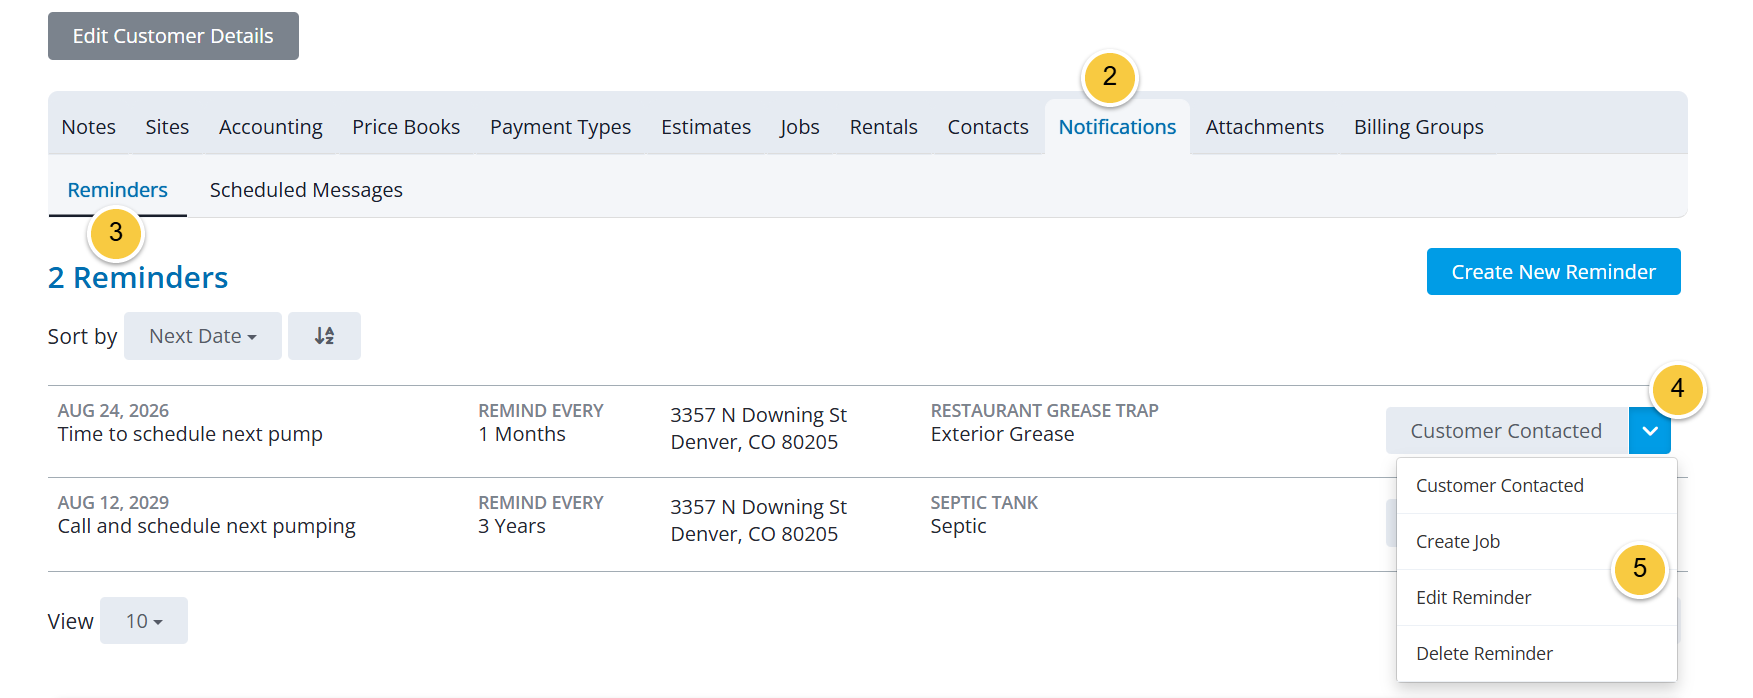Click Create New Reminder button

[x=1553, y=272]
